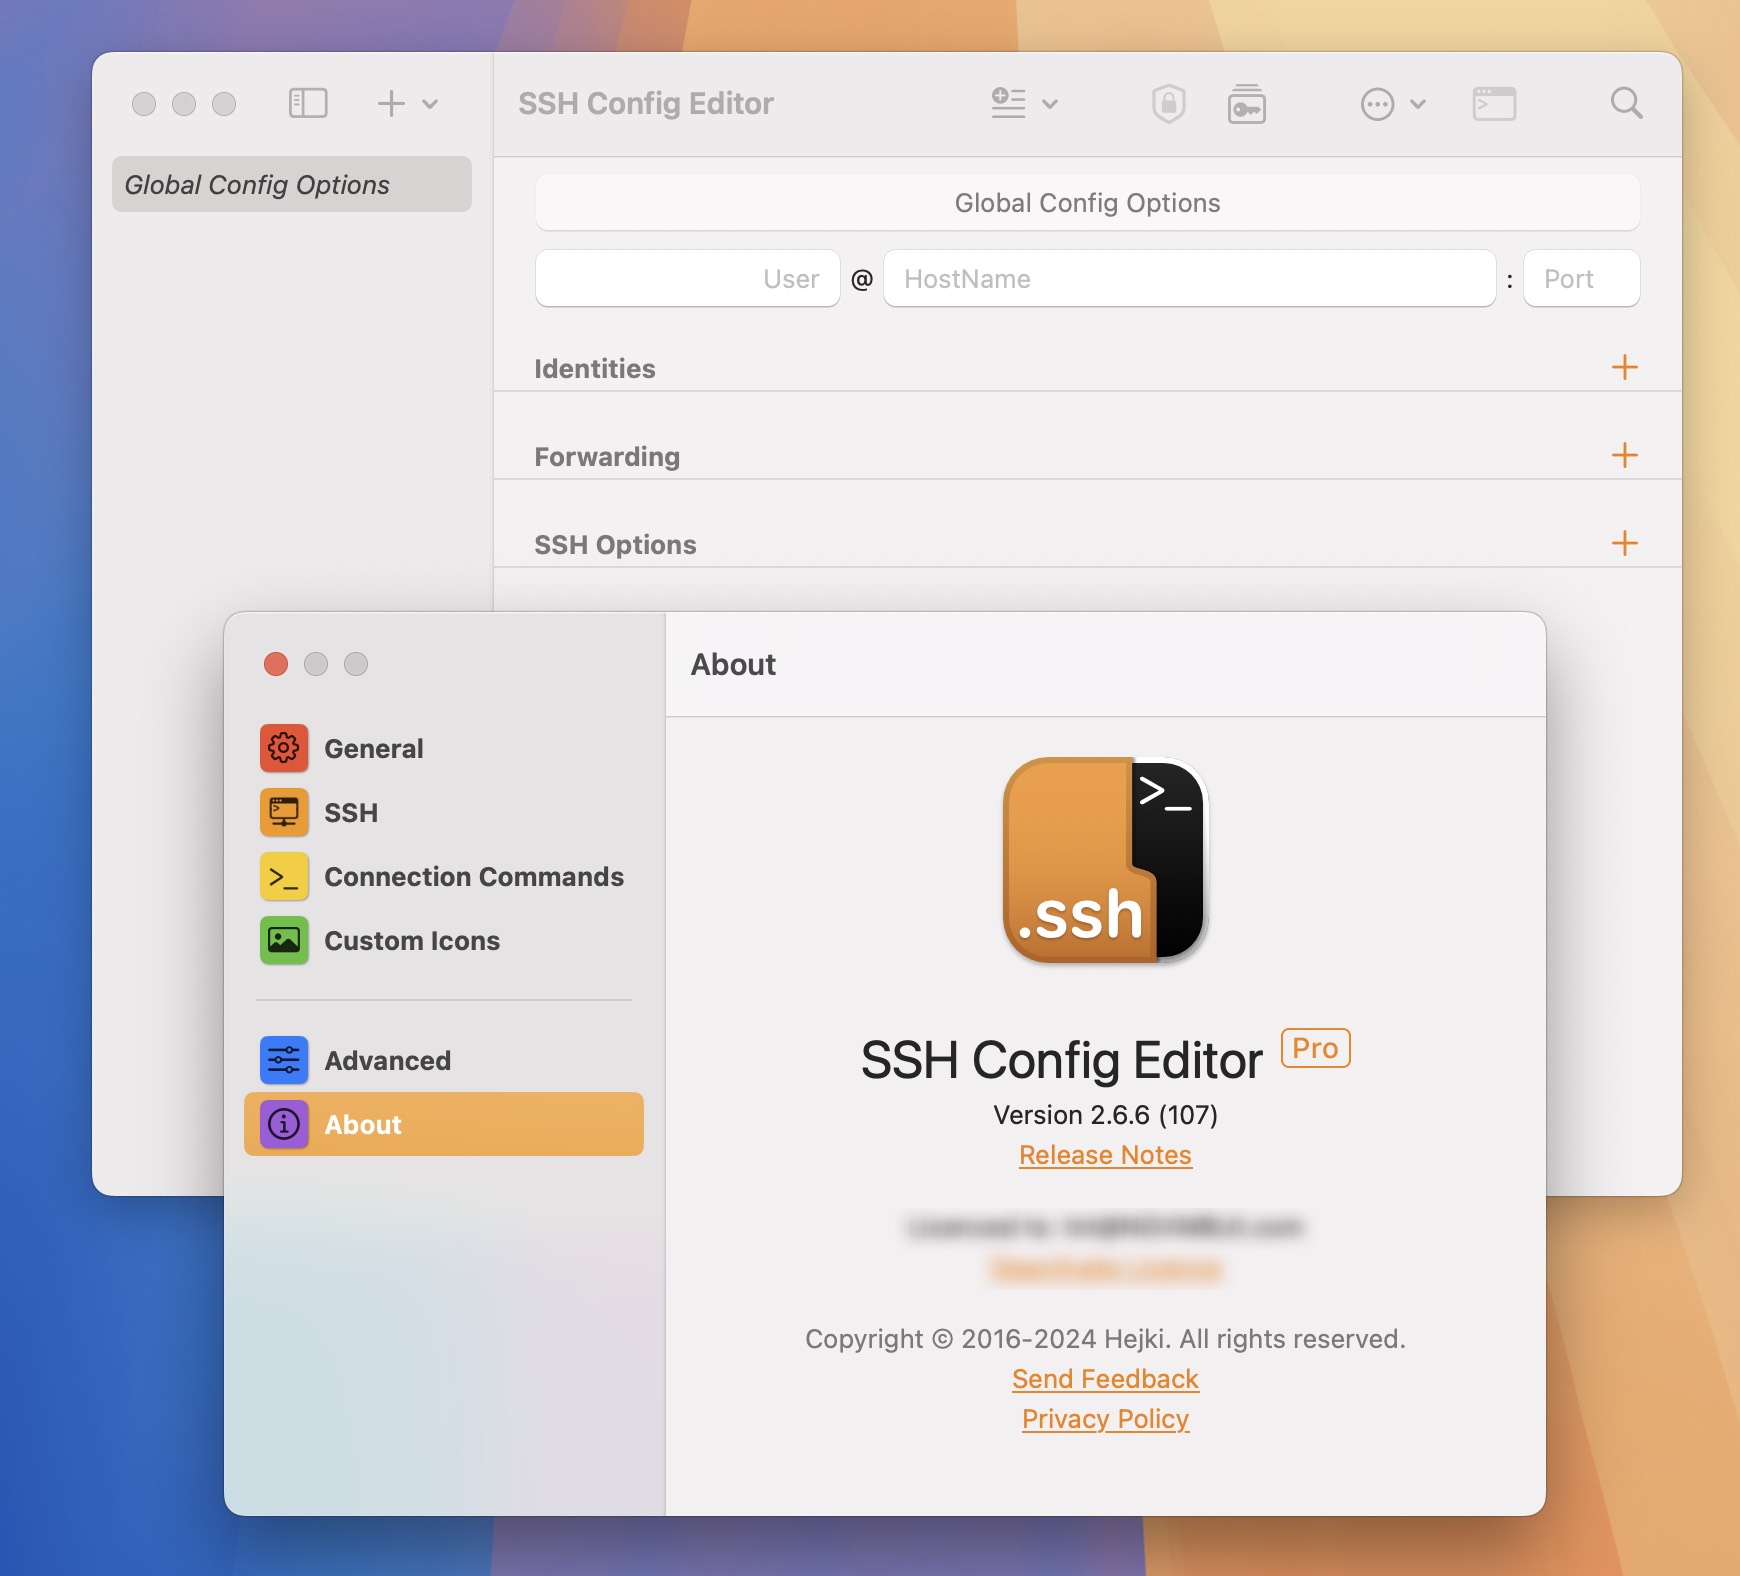1740x1576 pixels.
Task: Add an entry with the Forwarding plus button
Action: tap(1624, 455)
